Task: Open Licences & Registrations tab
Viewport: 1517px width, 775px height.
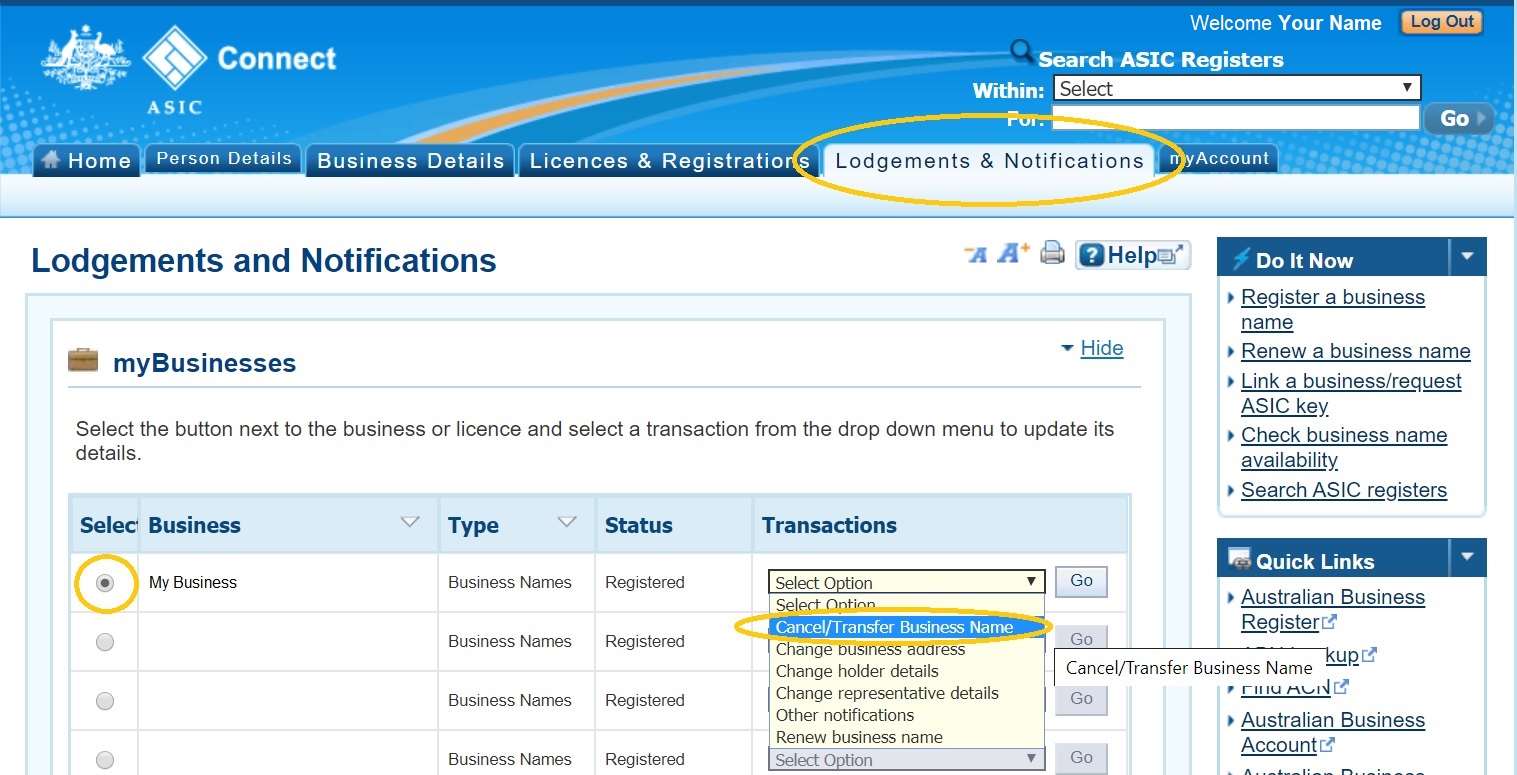Action: click(669, 161)
